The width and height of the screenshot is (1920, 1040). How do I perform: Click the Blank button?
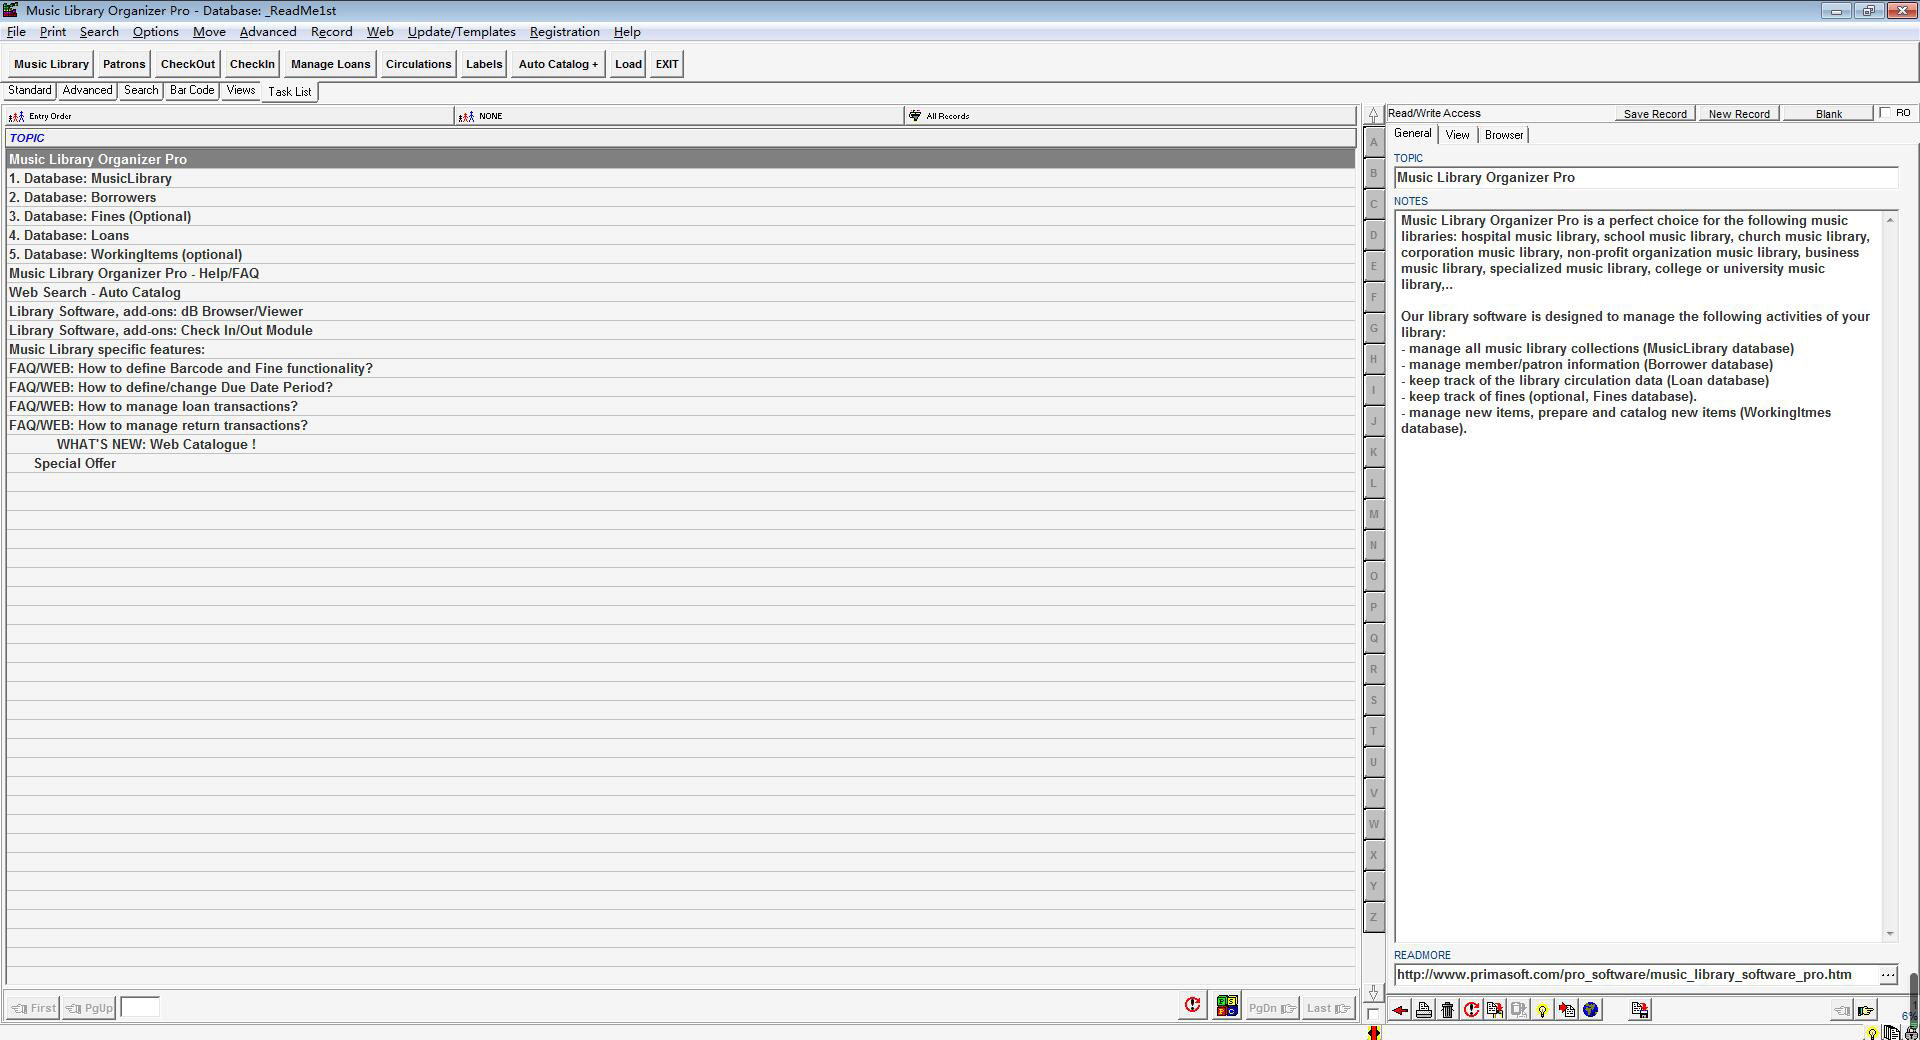point(1828,114)
